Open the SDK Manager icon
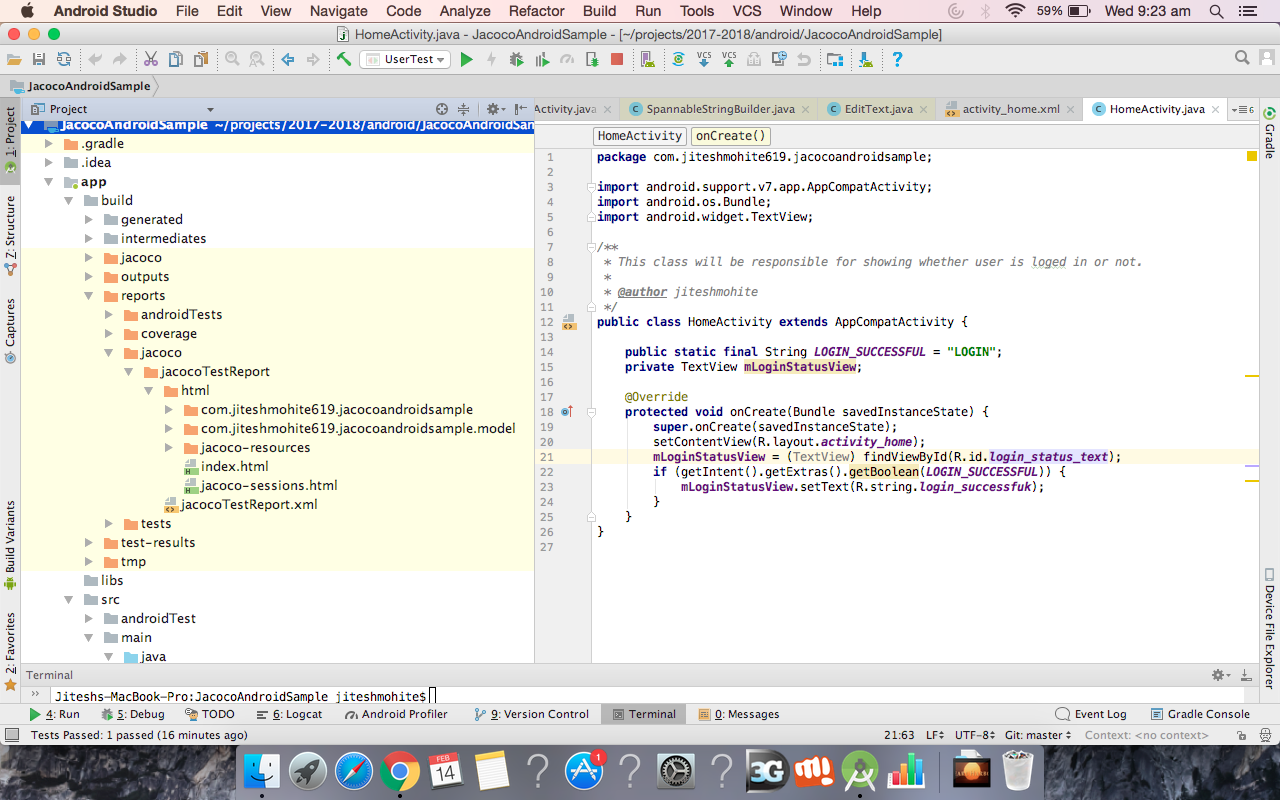Screen dimensions: 1280x800 coord(866,59)
